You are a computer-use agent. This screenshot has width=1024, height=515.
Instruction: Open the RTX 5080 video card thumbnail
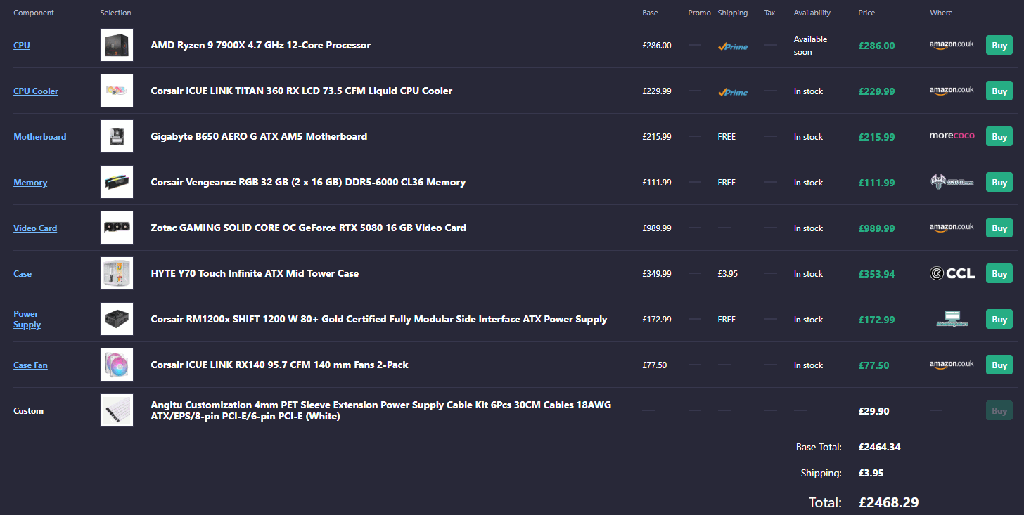[117, 228]
